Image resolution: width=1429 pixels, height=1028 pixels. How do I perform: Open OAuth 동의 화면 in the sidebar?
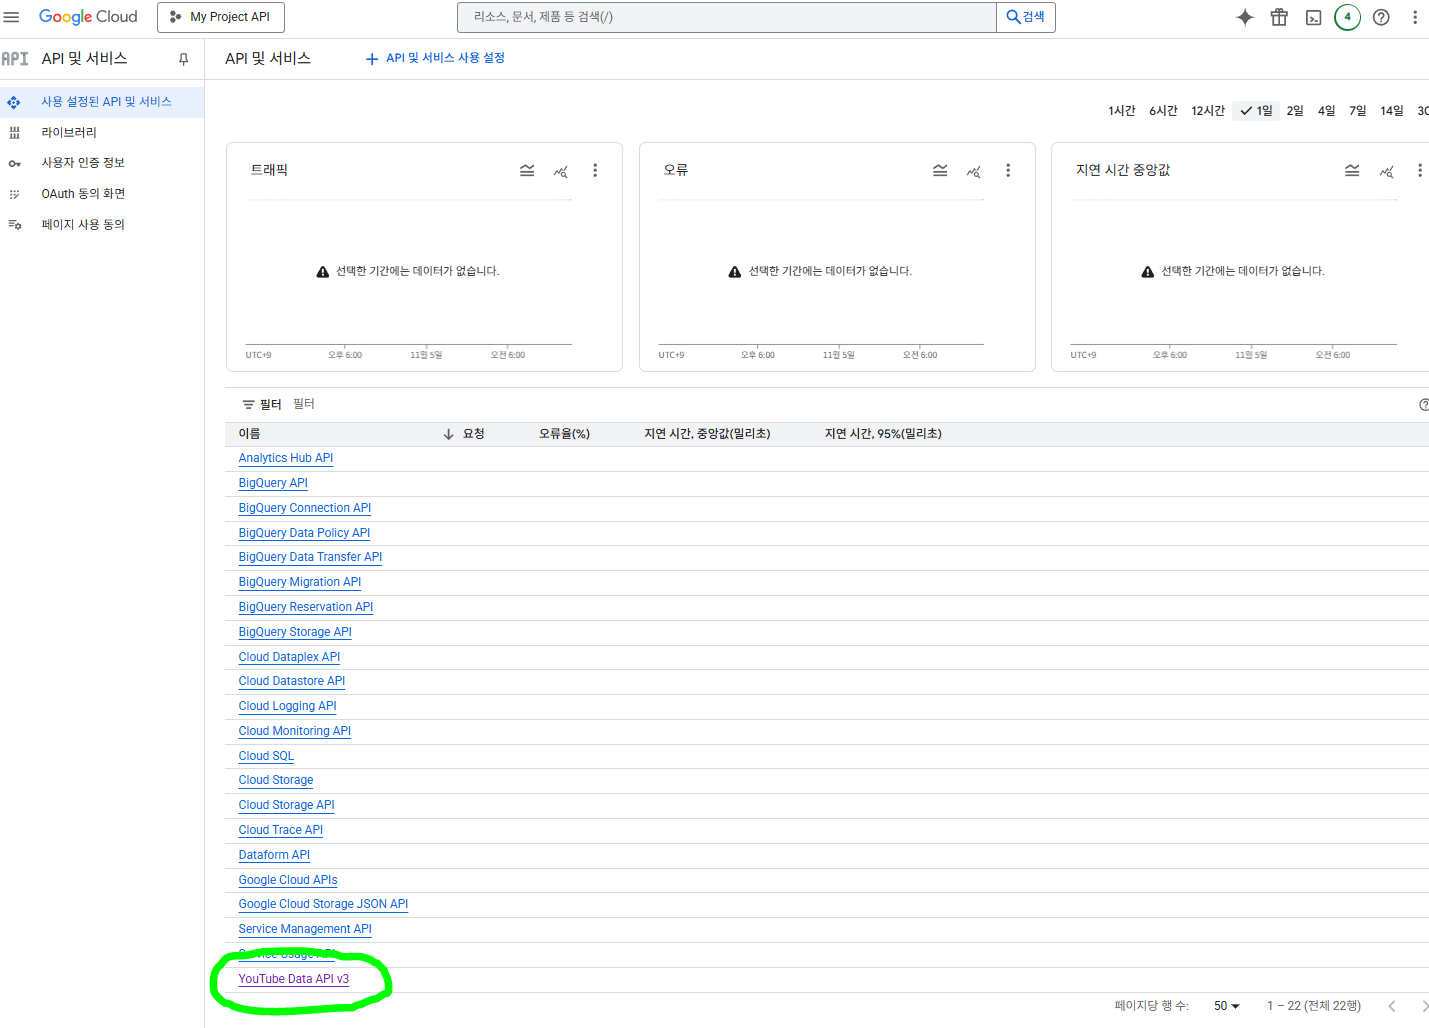[102, 194]
